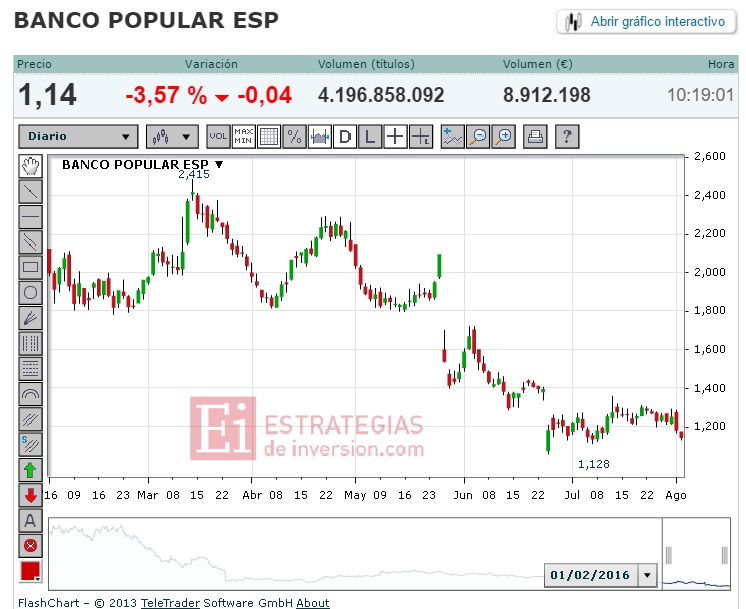Select the hand pan tool
This screenshot has height=609, width=746.
[30, 166]
